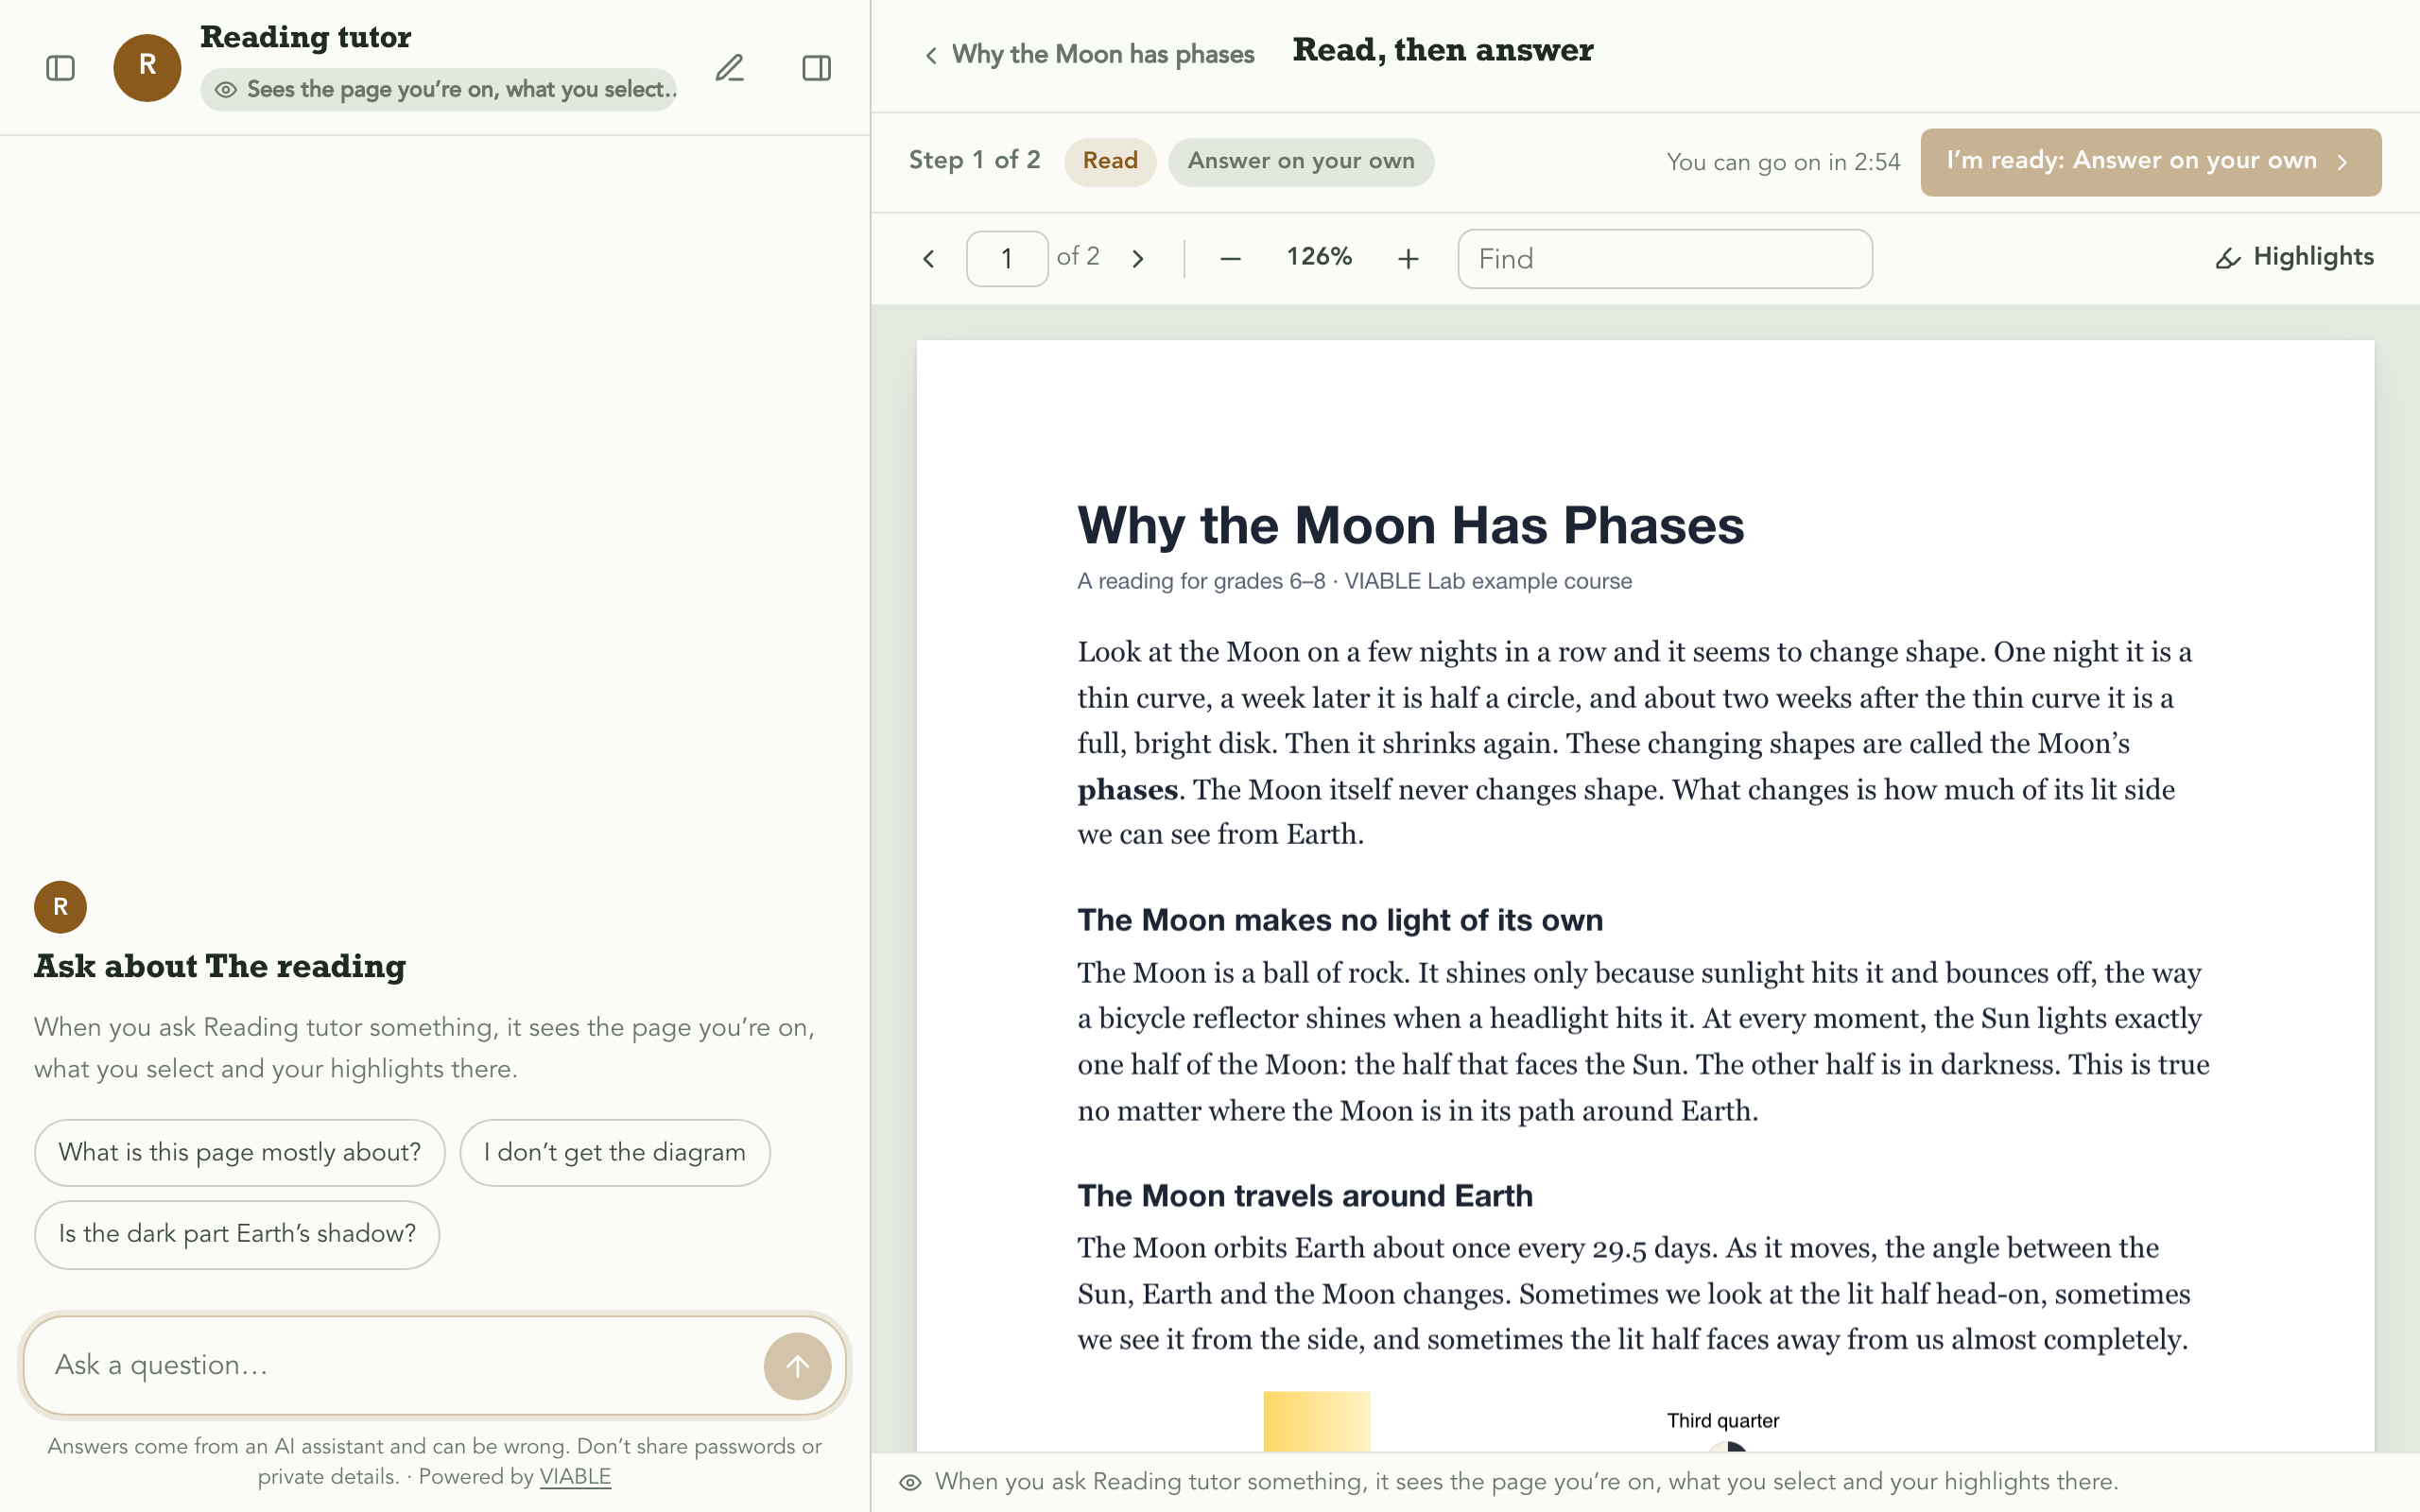Image resolution: width=2420 pixels, height=1512 pixels.
Task: Open the Highlights panel
Action: 2294,257
